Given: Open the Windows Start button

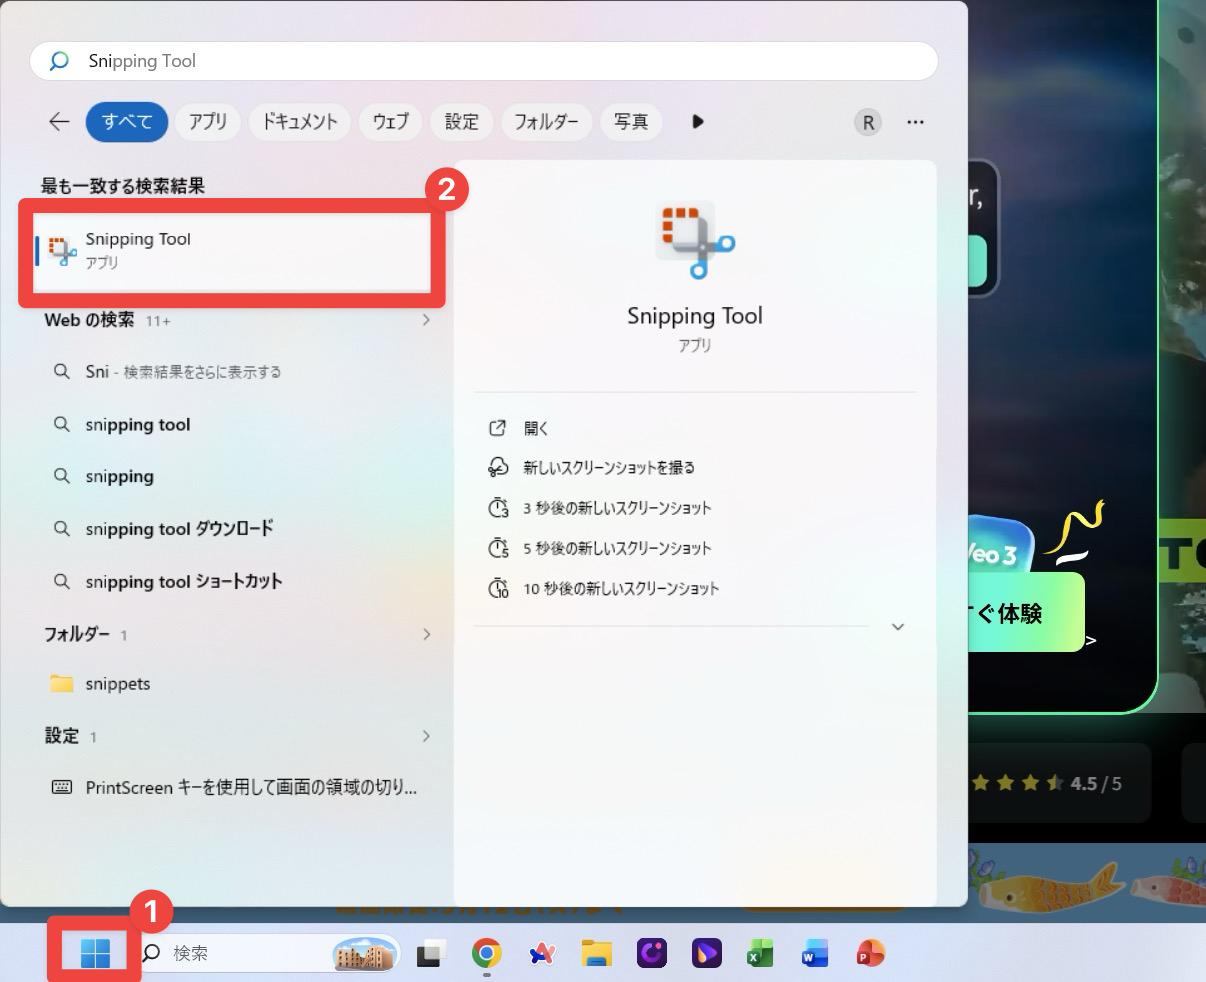Looking at the screenshot, I should [95, 953].
